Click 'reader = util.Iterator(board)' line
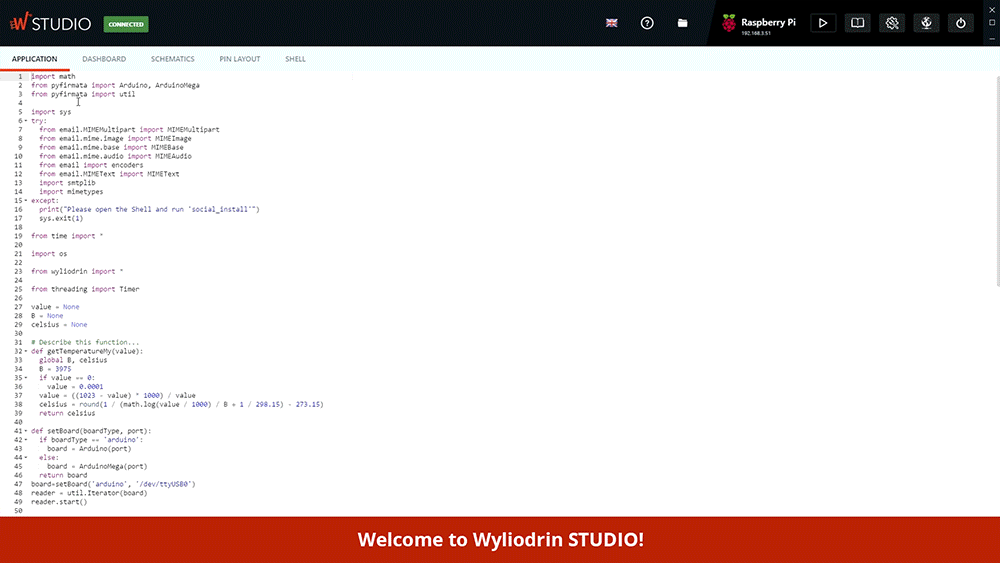Image resolution: width=1000 pixels, height=563 pixels. tap(89, 493)
